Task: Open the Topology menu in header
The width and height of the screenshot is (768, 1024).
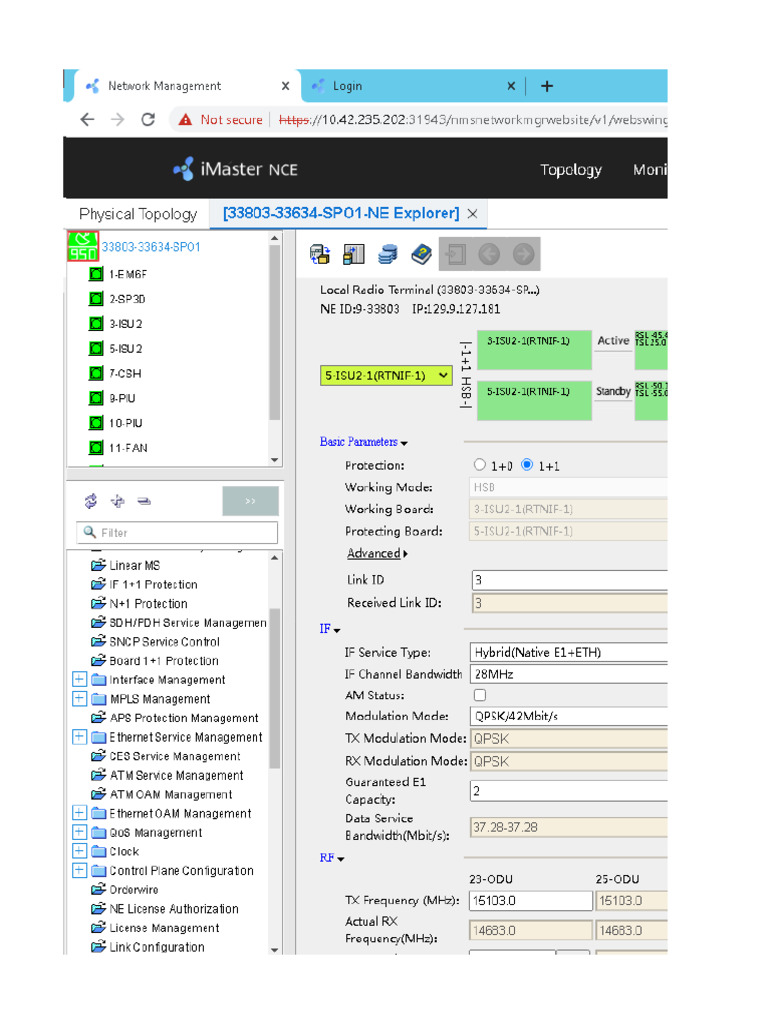Action: 571,170
